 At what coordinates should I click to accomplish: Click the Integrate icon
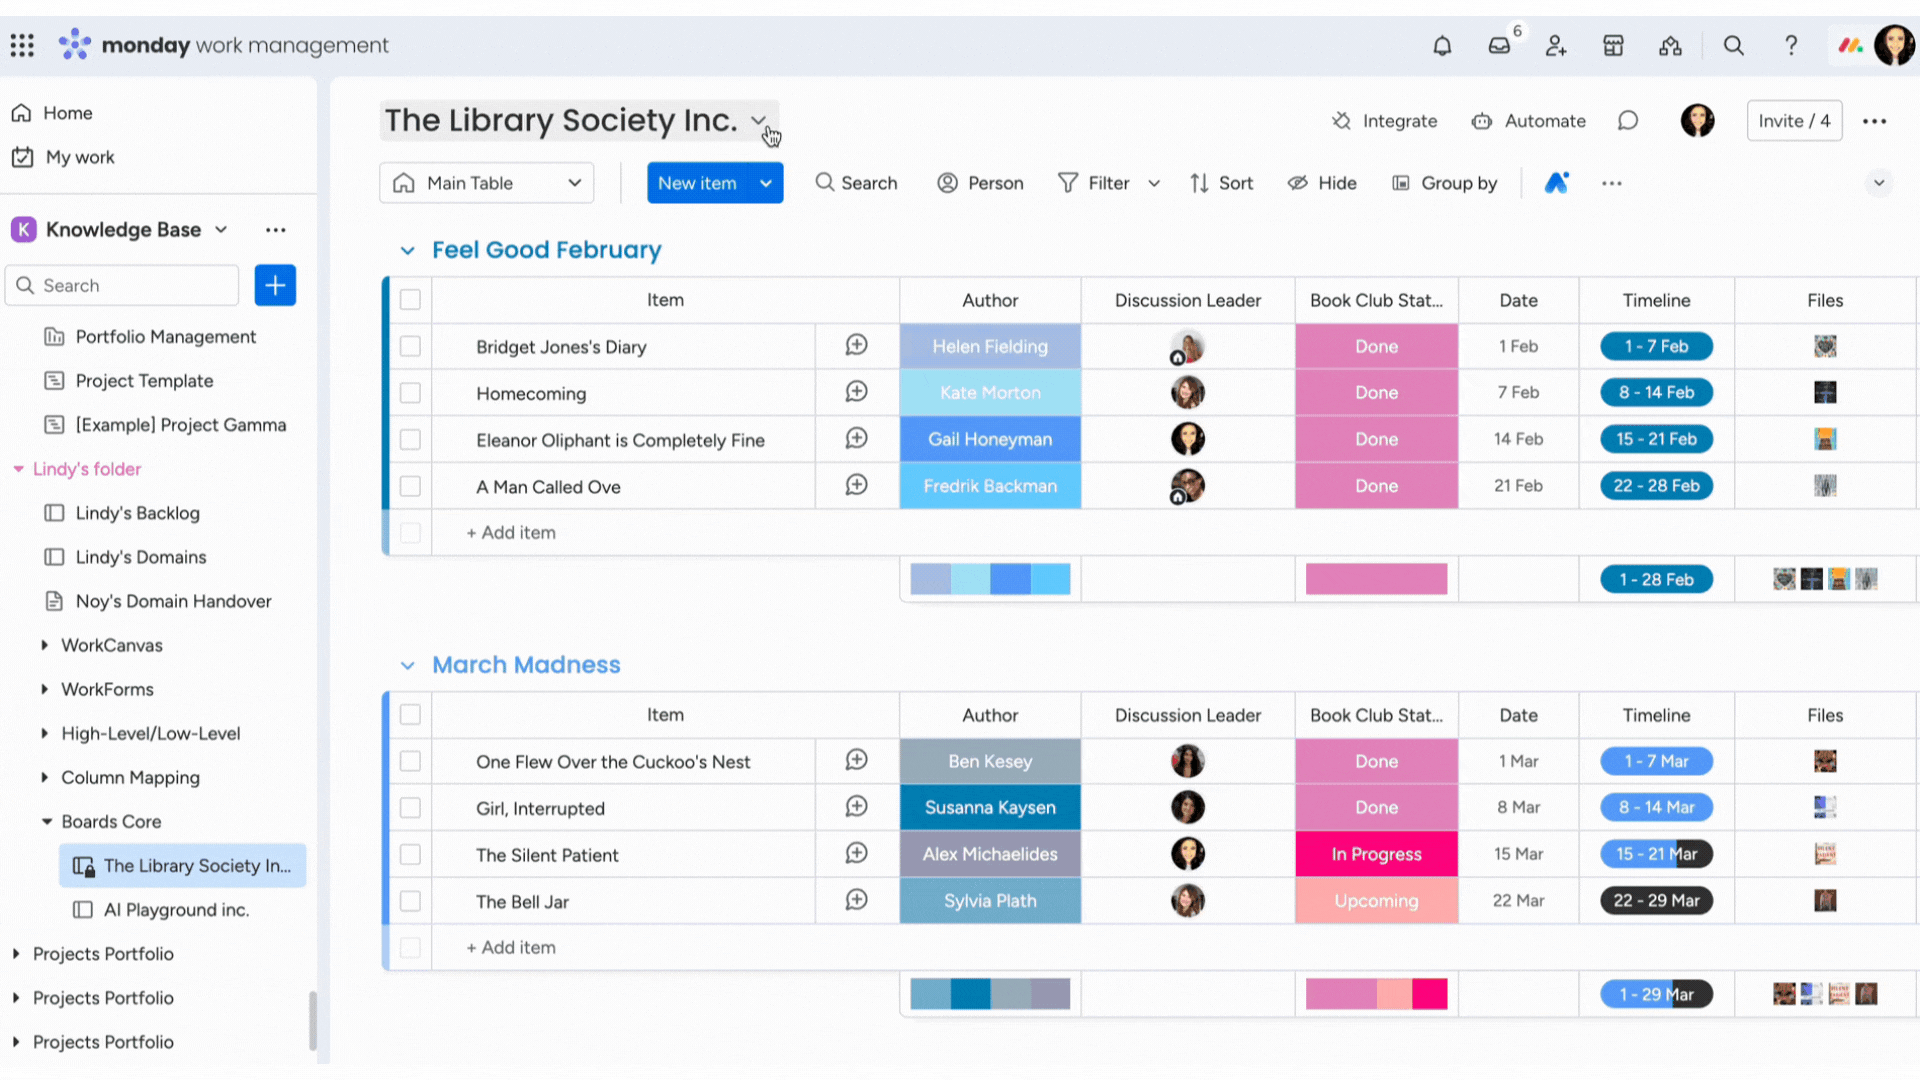(1342, 120)
